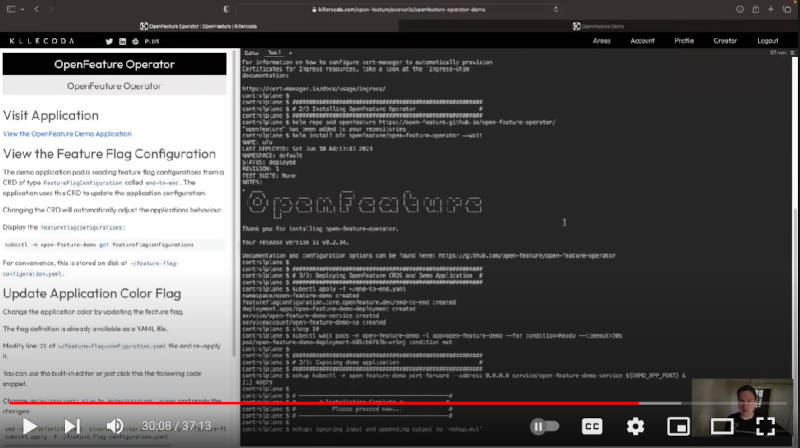Viewport: 800px width, 448px height.
Task: Click the Update Application Color Flag heading
Action: (92, 293)
